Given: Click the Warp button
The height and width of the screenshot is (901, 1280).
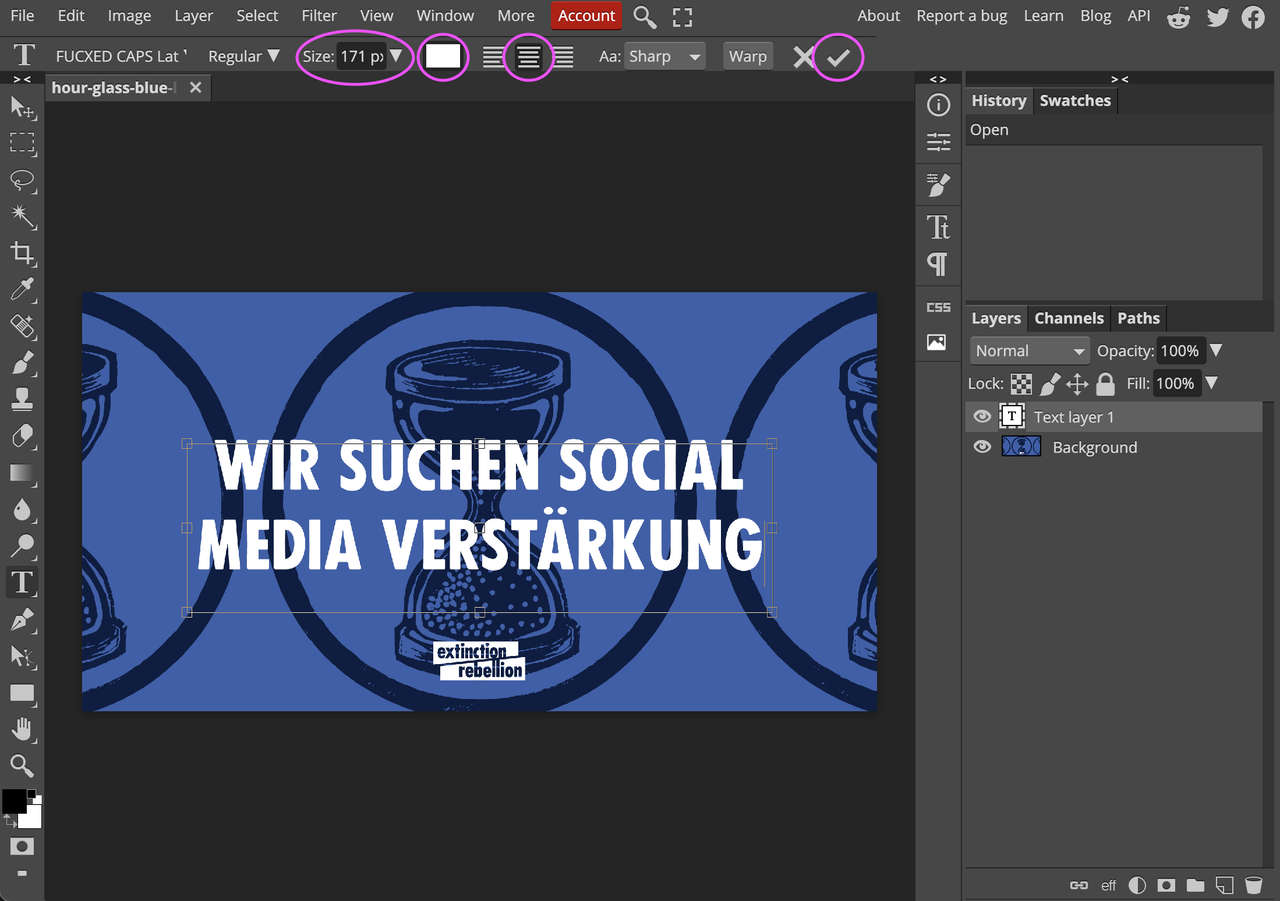Looking at the screenshot, I should click(747, 57).
